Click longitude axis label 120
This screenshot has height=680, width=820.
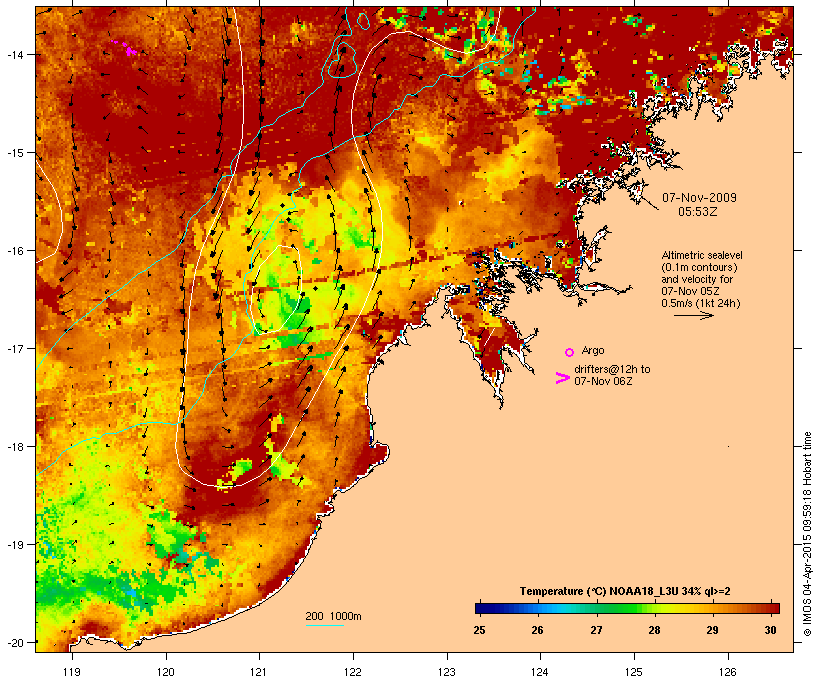(166, 672)
